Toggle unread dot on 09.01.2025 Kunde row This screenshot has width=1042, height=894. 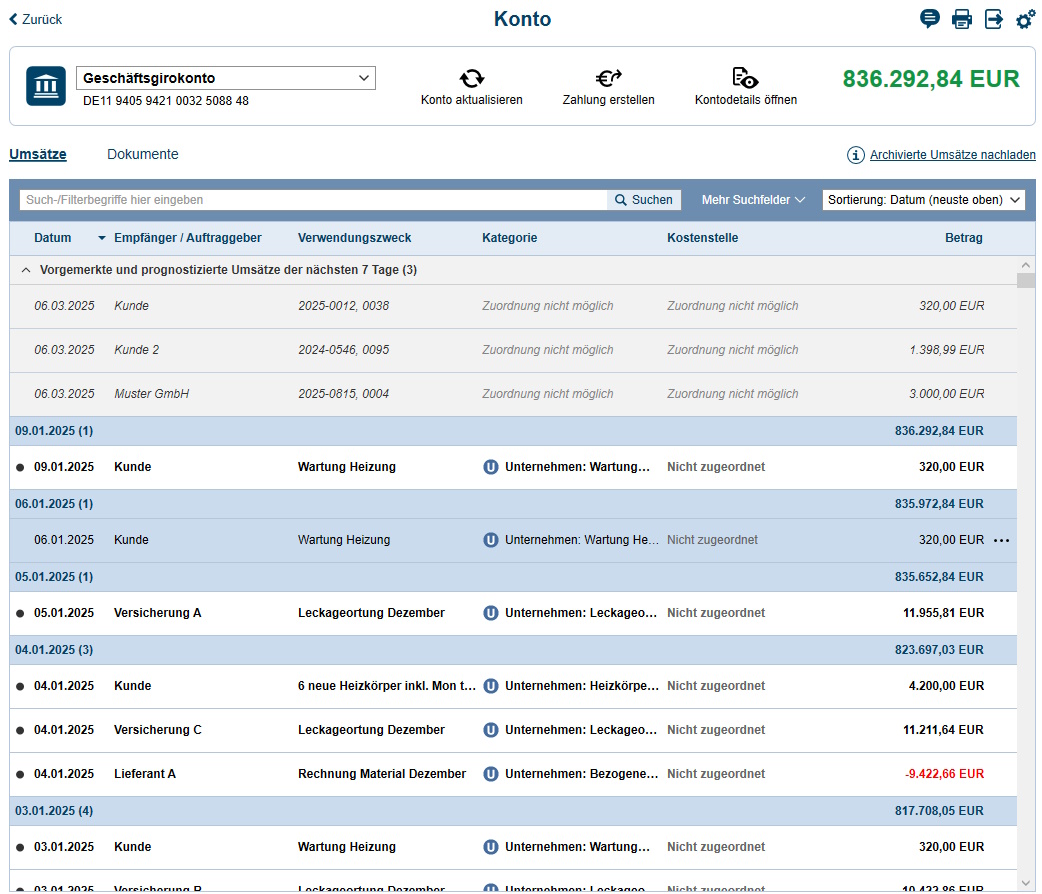tap(20, 467)
